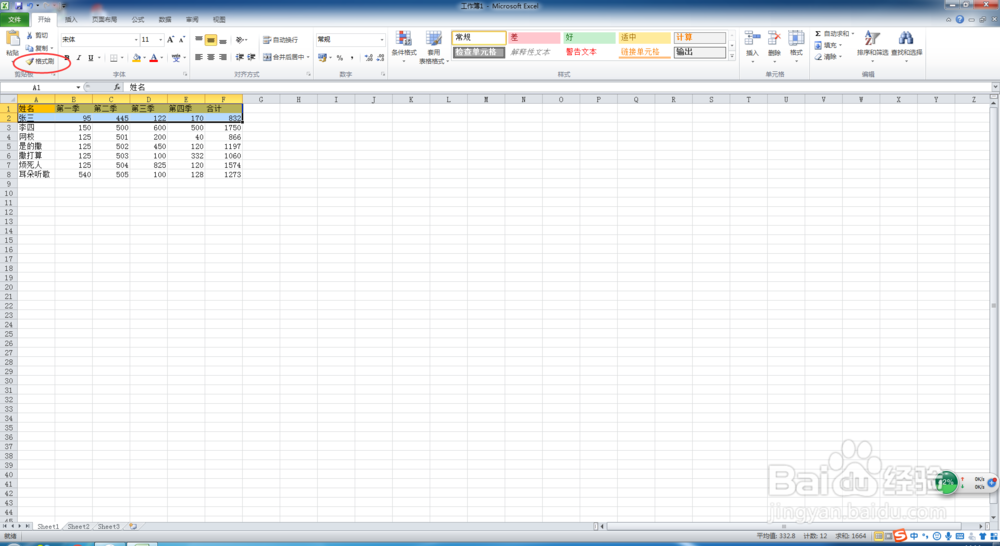
Task: Open the File (文件) tab
Action: pos(14,20)
